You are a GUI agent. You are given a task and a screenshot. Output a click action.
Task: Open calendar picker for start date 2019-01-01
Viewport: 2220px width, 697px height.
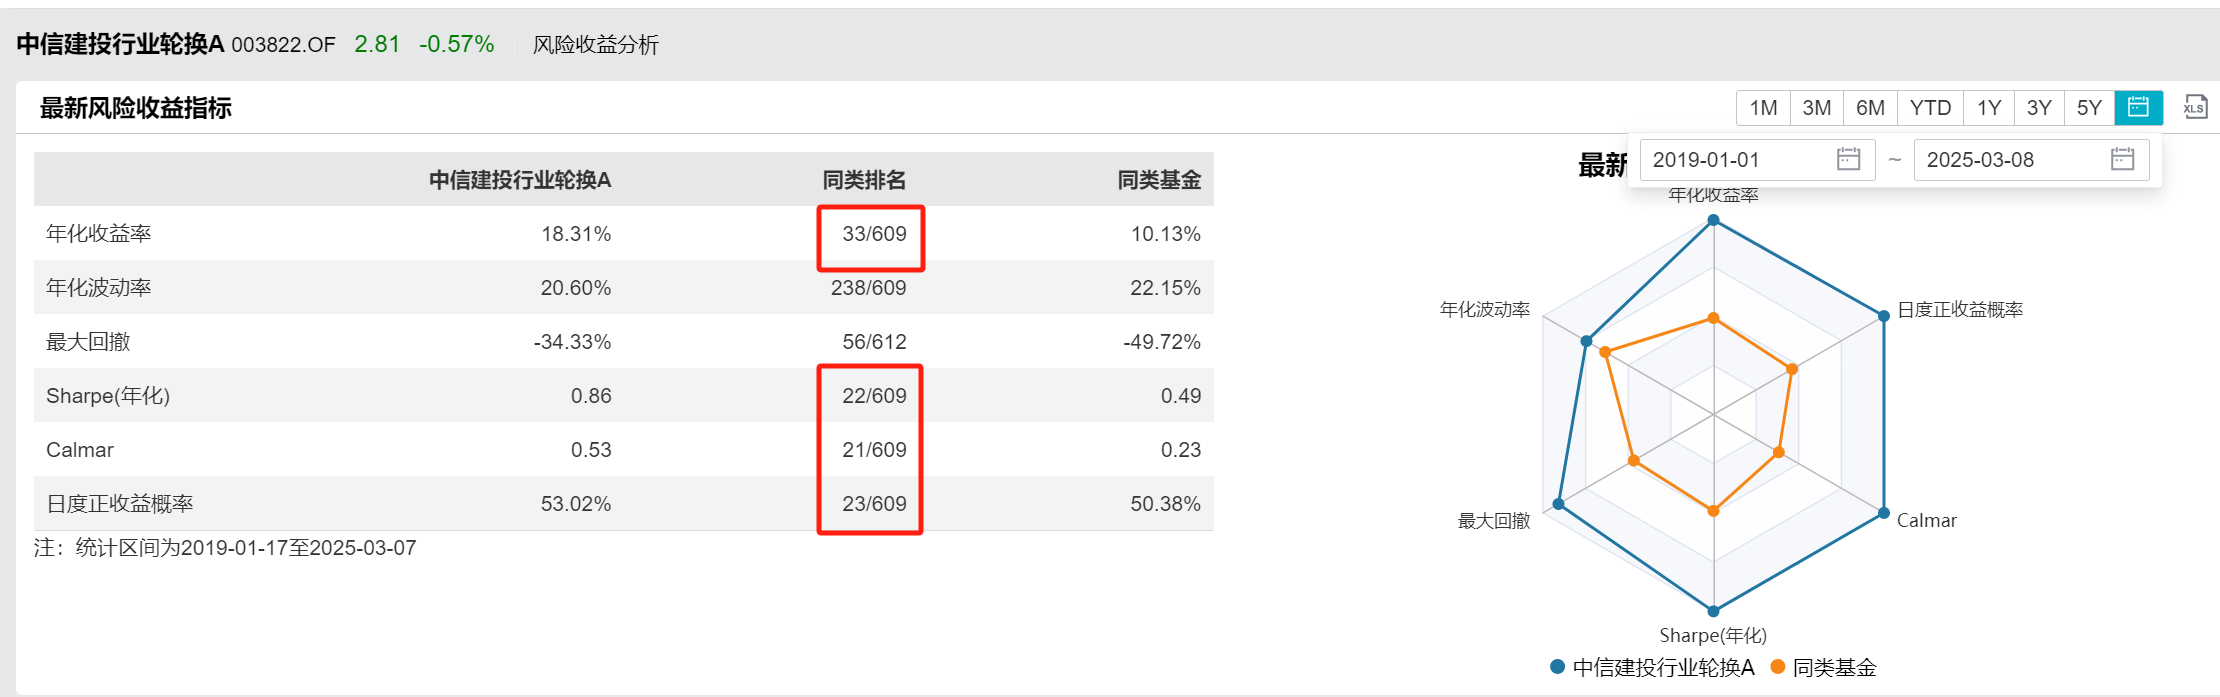(1848, 159)
